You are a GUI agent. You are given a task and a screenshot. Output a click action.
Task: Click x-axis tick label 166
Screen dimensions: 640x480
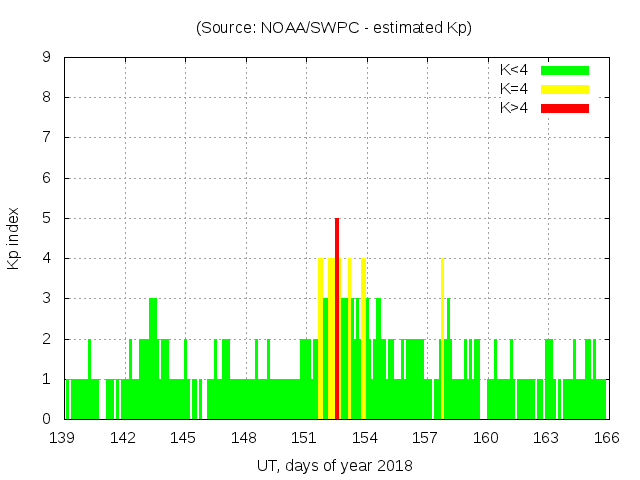point(607,438)
